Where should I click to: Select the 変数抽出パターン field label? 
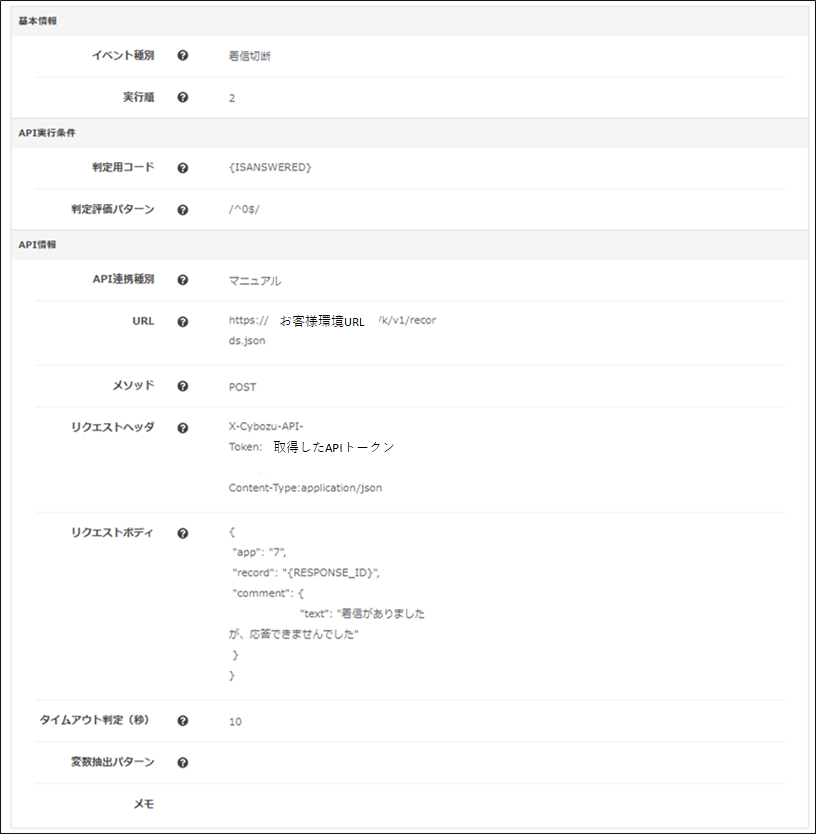click(x=113, y=762)
